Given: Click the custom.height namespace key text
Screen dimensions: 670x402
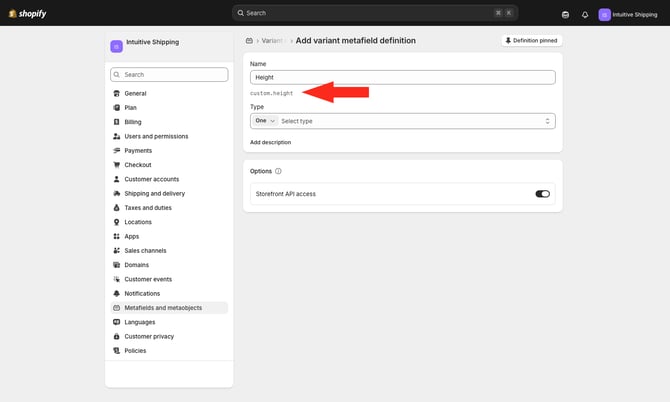Looking at the screenshot, I should pyautogui.click(x=272, y=93).
